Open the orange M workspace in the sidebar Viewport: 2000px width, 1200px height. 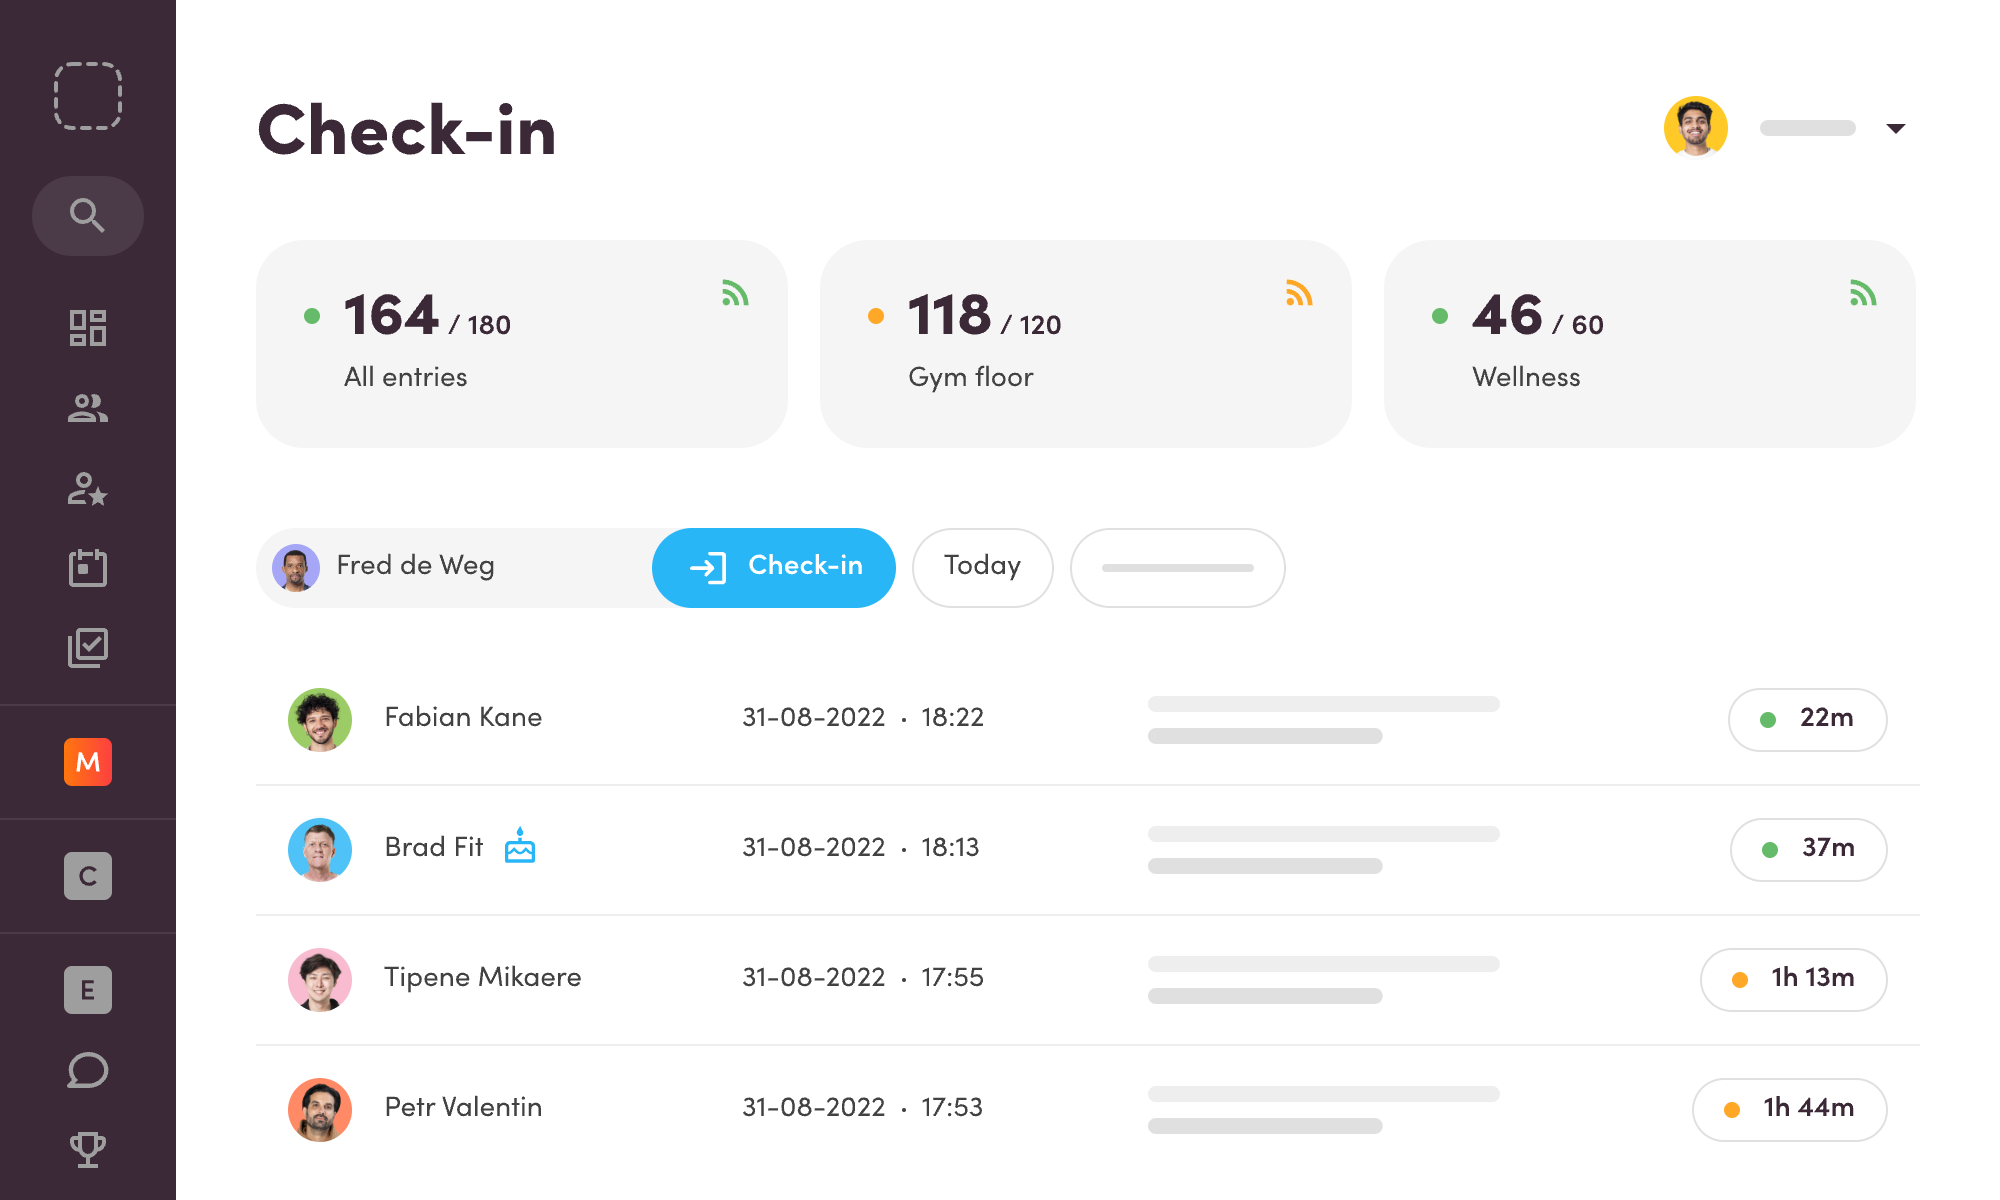pyautogui.click(x=88, y=763)
